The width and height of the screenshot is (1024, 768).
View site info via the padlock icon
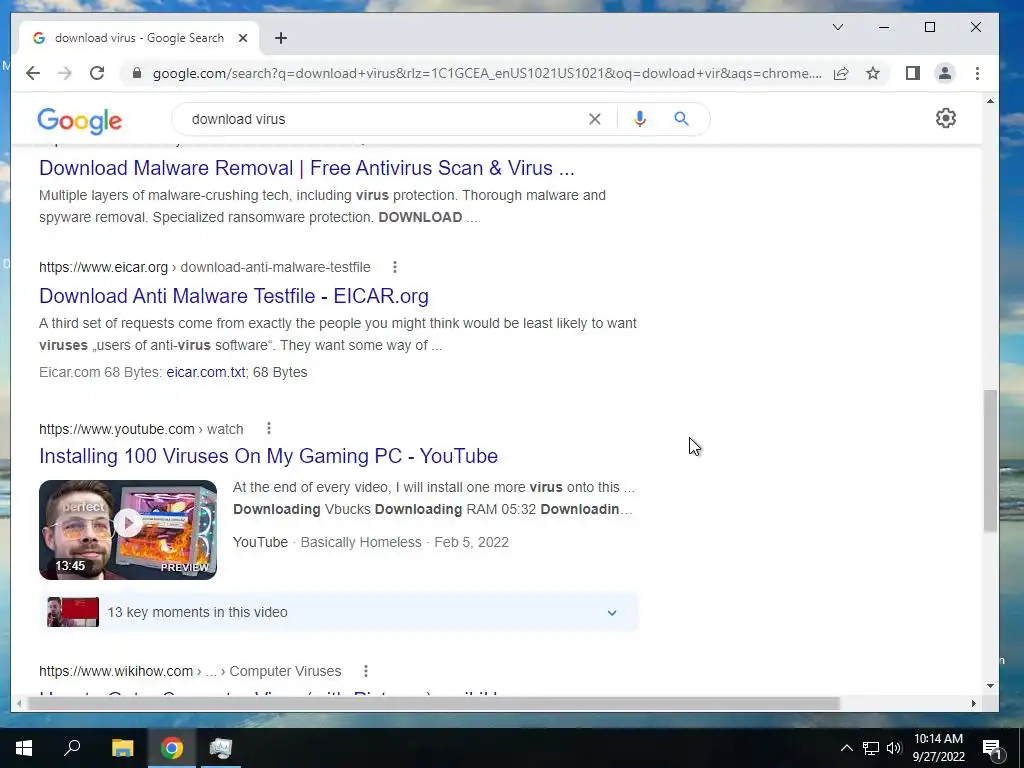136,73
